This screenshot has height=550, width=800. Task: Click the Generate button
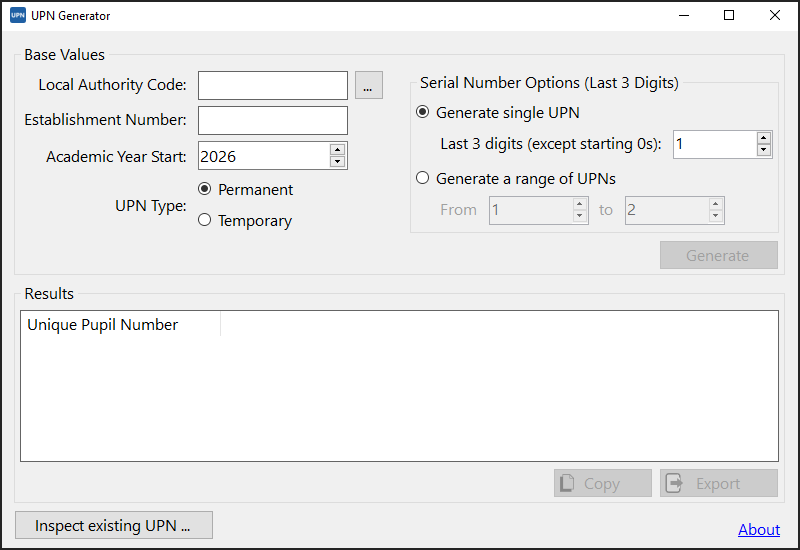click(x=718, y=255)
